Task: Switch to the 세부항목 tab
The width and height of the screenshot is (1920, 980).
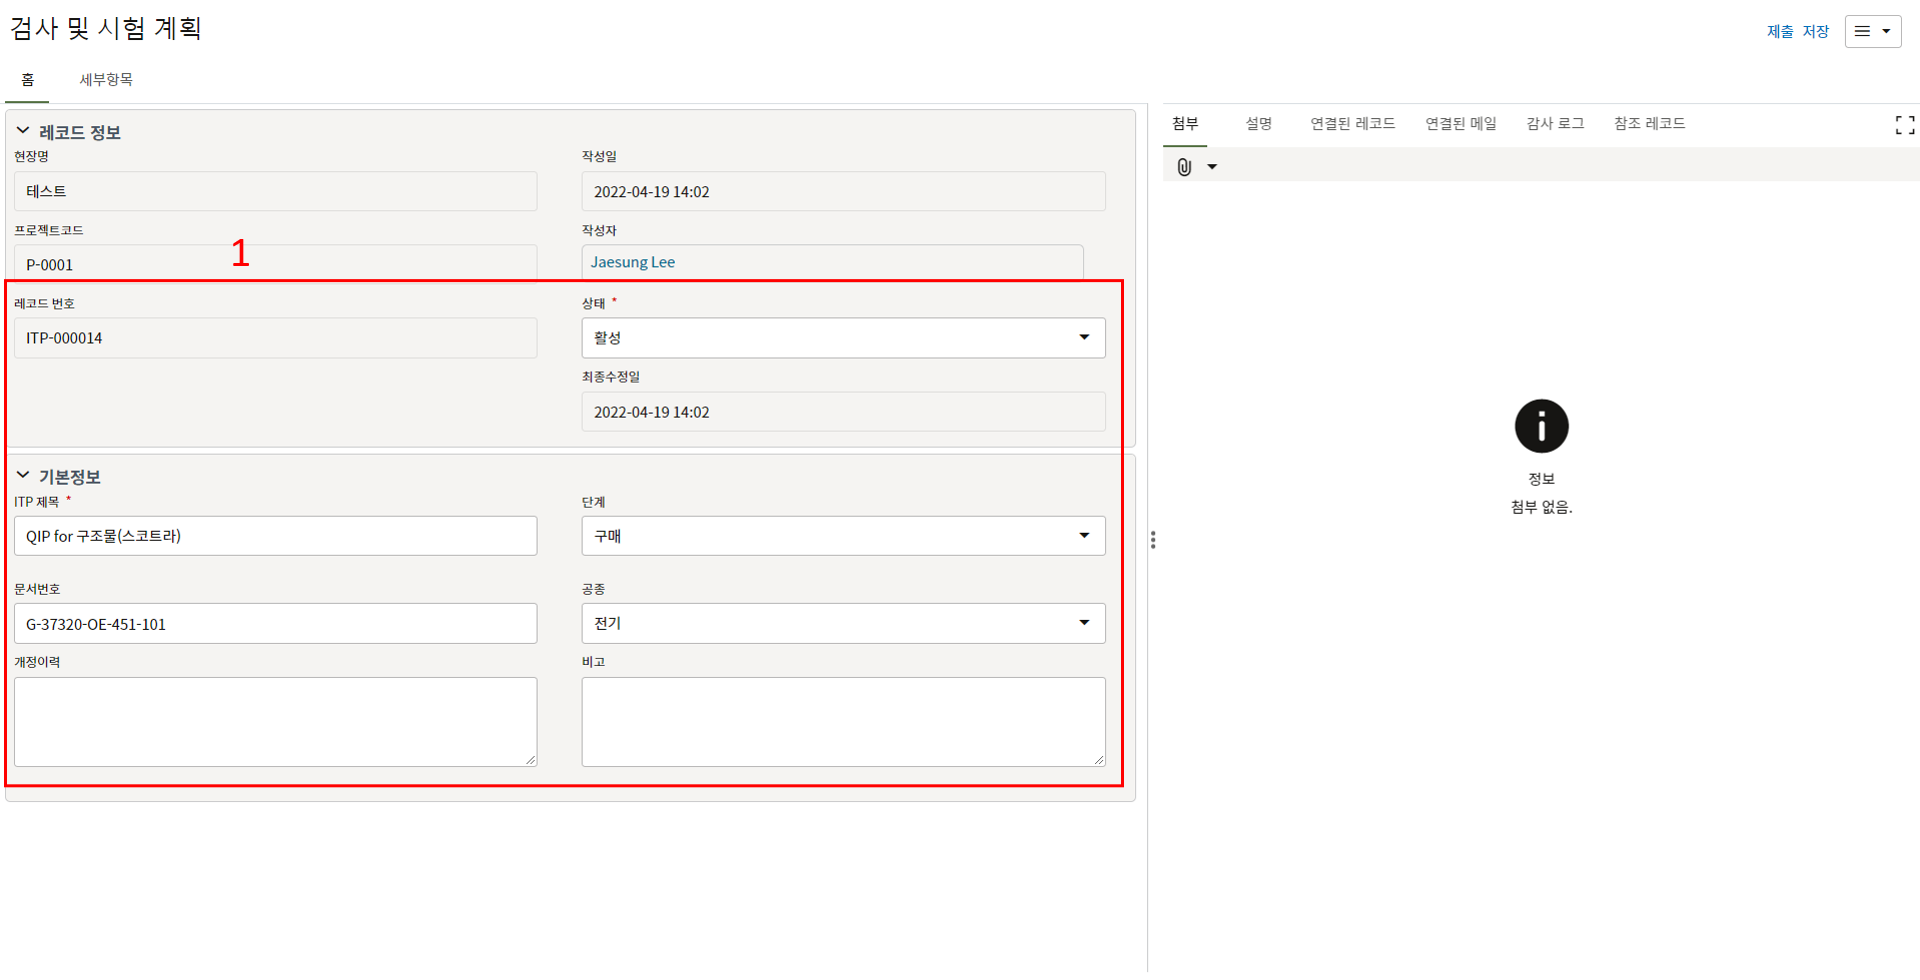Action: 106,80
